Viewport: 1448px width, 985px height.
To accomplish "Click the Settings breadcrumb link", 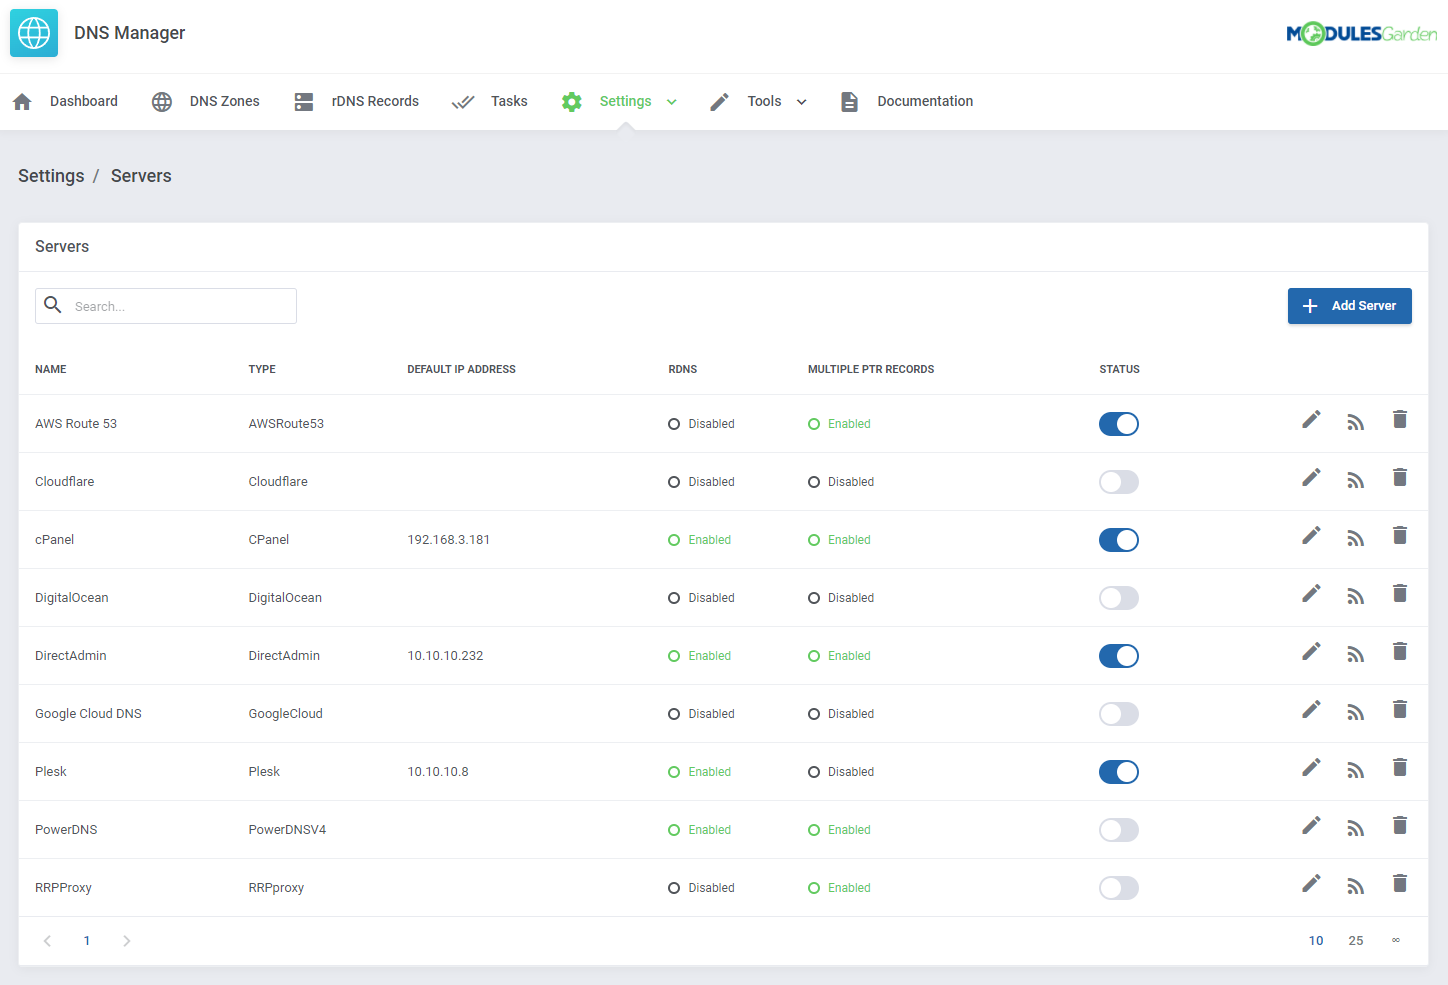I will pyautogui.click(x=51, y=175).
